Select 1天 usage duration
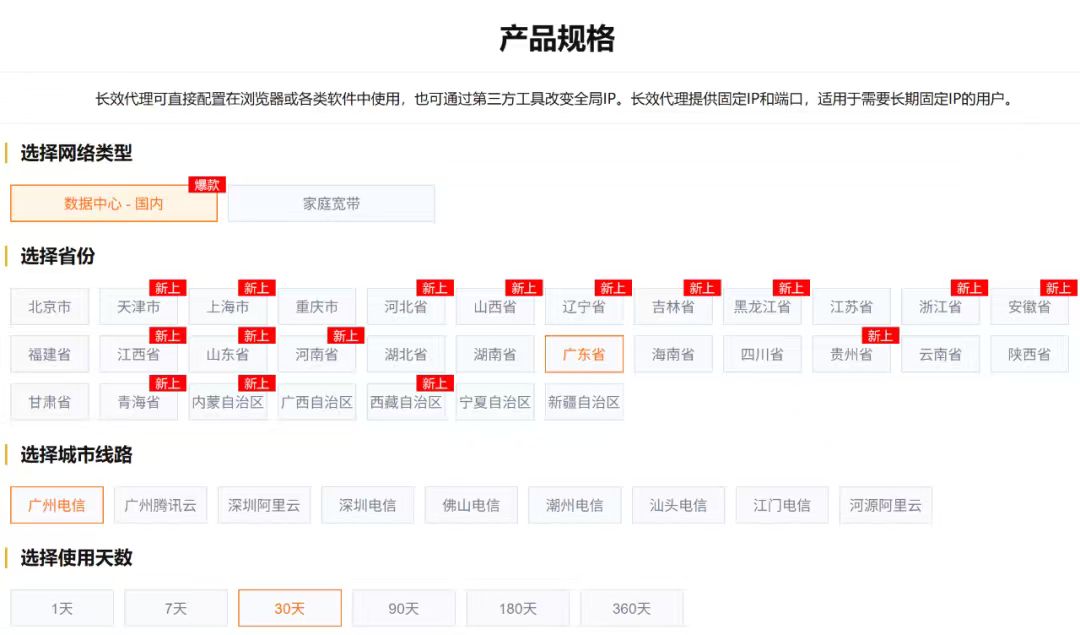The image size is (1080, 635). pyautogui.click(x=61, y=607)
